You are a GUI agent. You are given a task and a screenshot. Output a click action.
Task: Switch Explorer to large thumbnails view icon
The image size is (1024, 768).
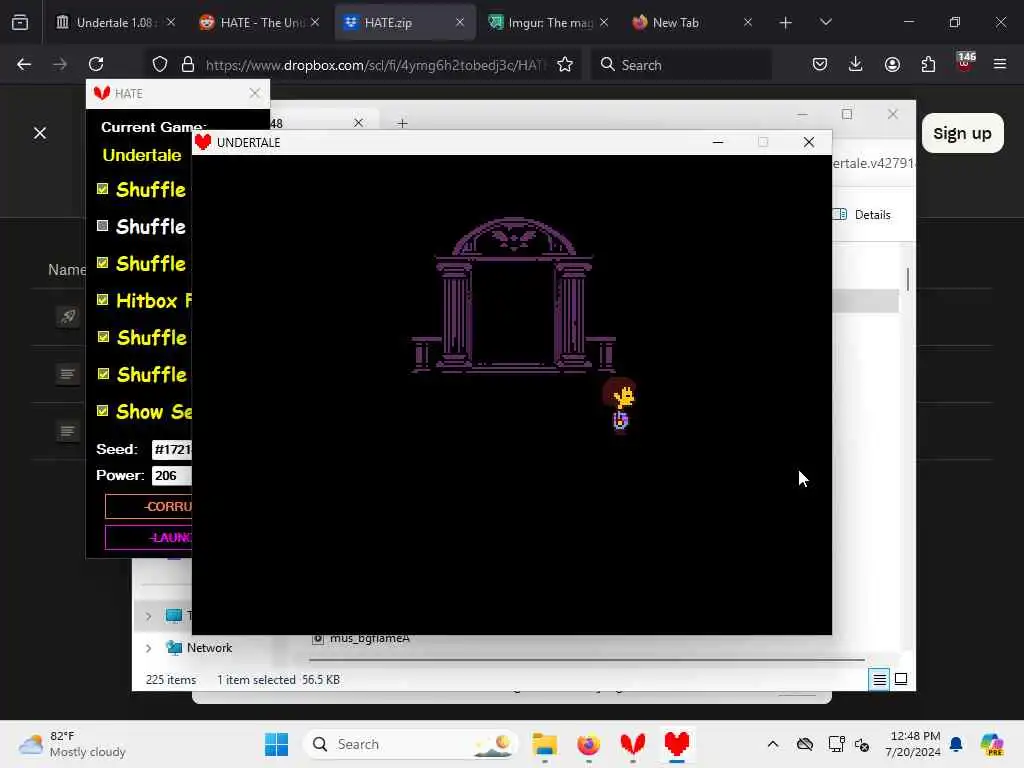pyautogui.click(x=901, y=679)
